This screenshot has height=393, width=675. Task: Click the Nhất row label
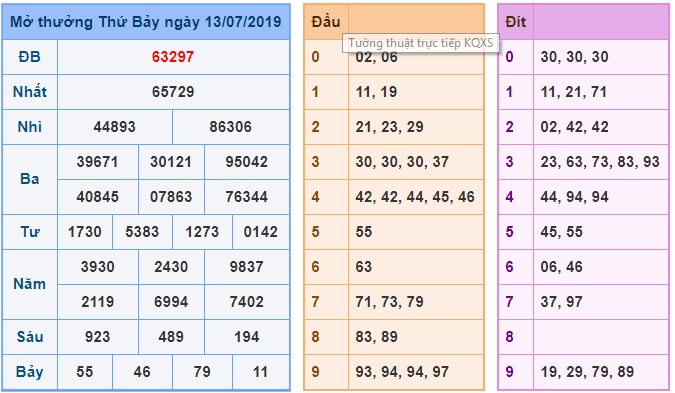point(30,92)
